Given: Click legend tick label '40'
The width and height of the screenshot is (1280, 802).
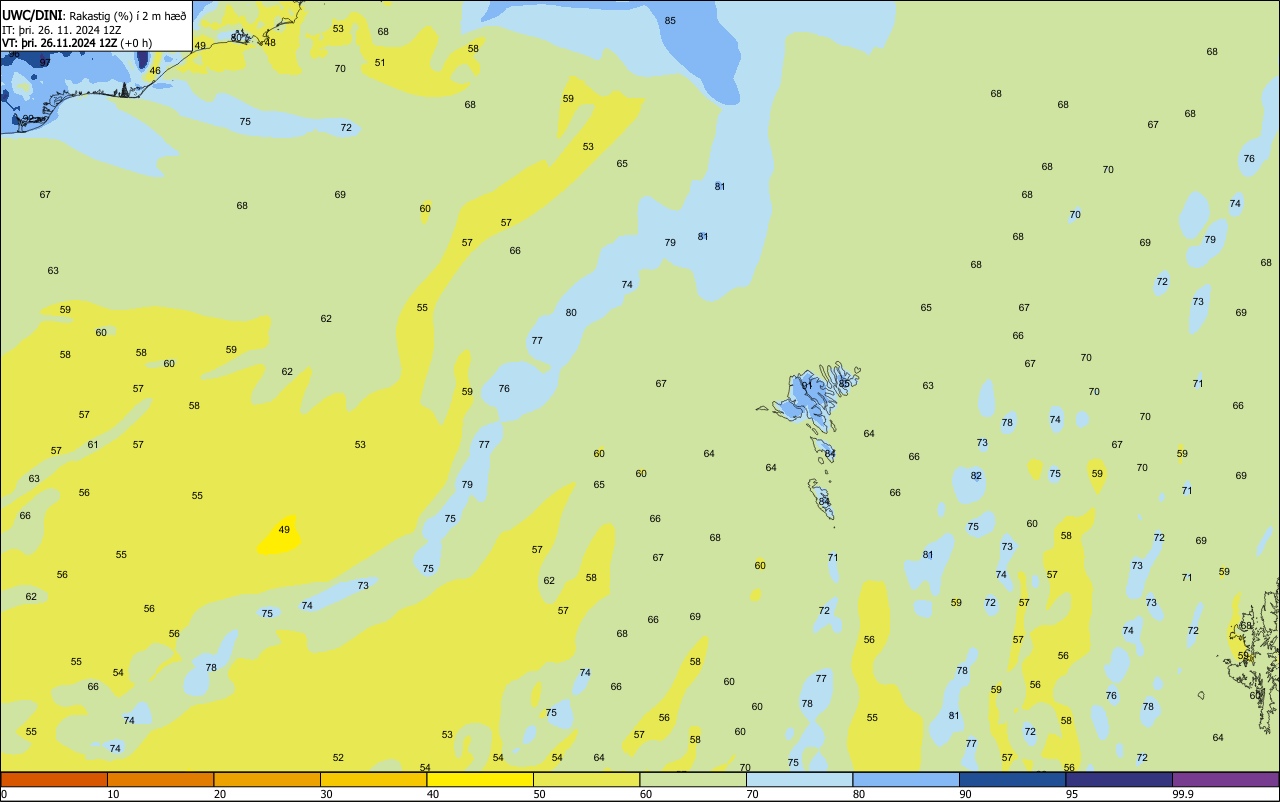Looking at the screenshot, I should coord(433,794).
